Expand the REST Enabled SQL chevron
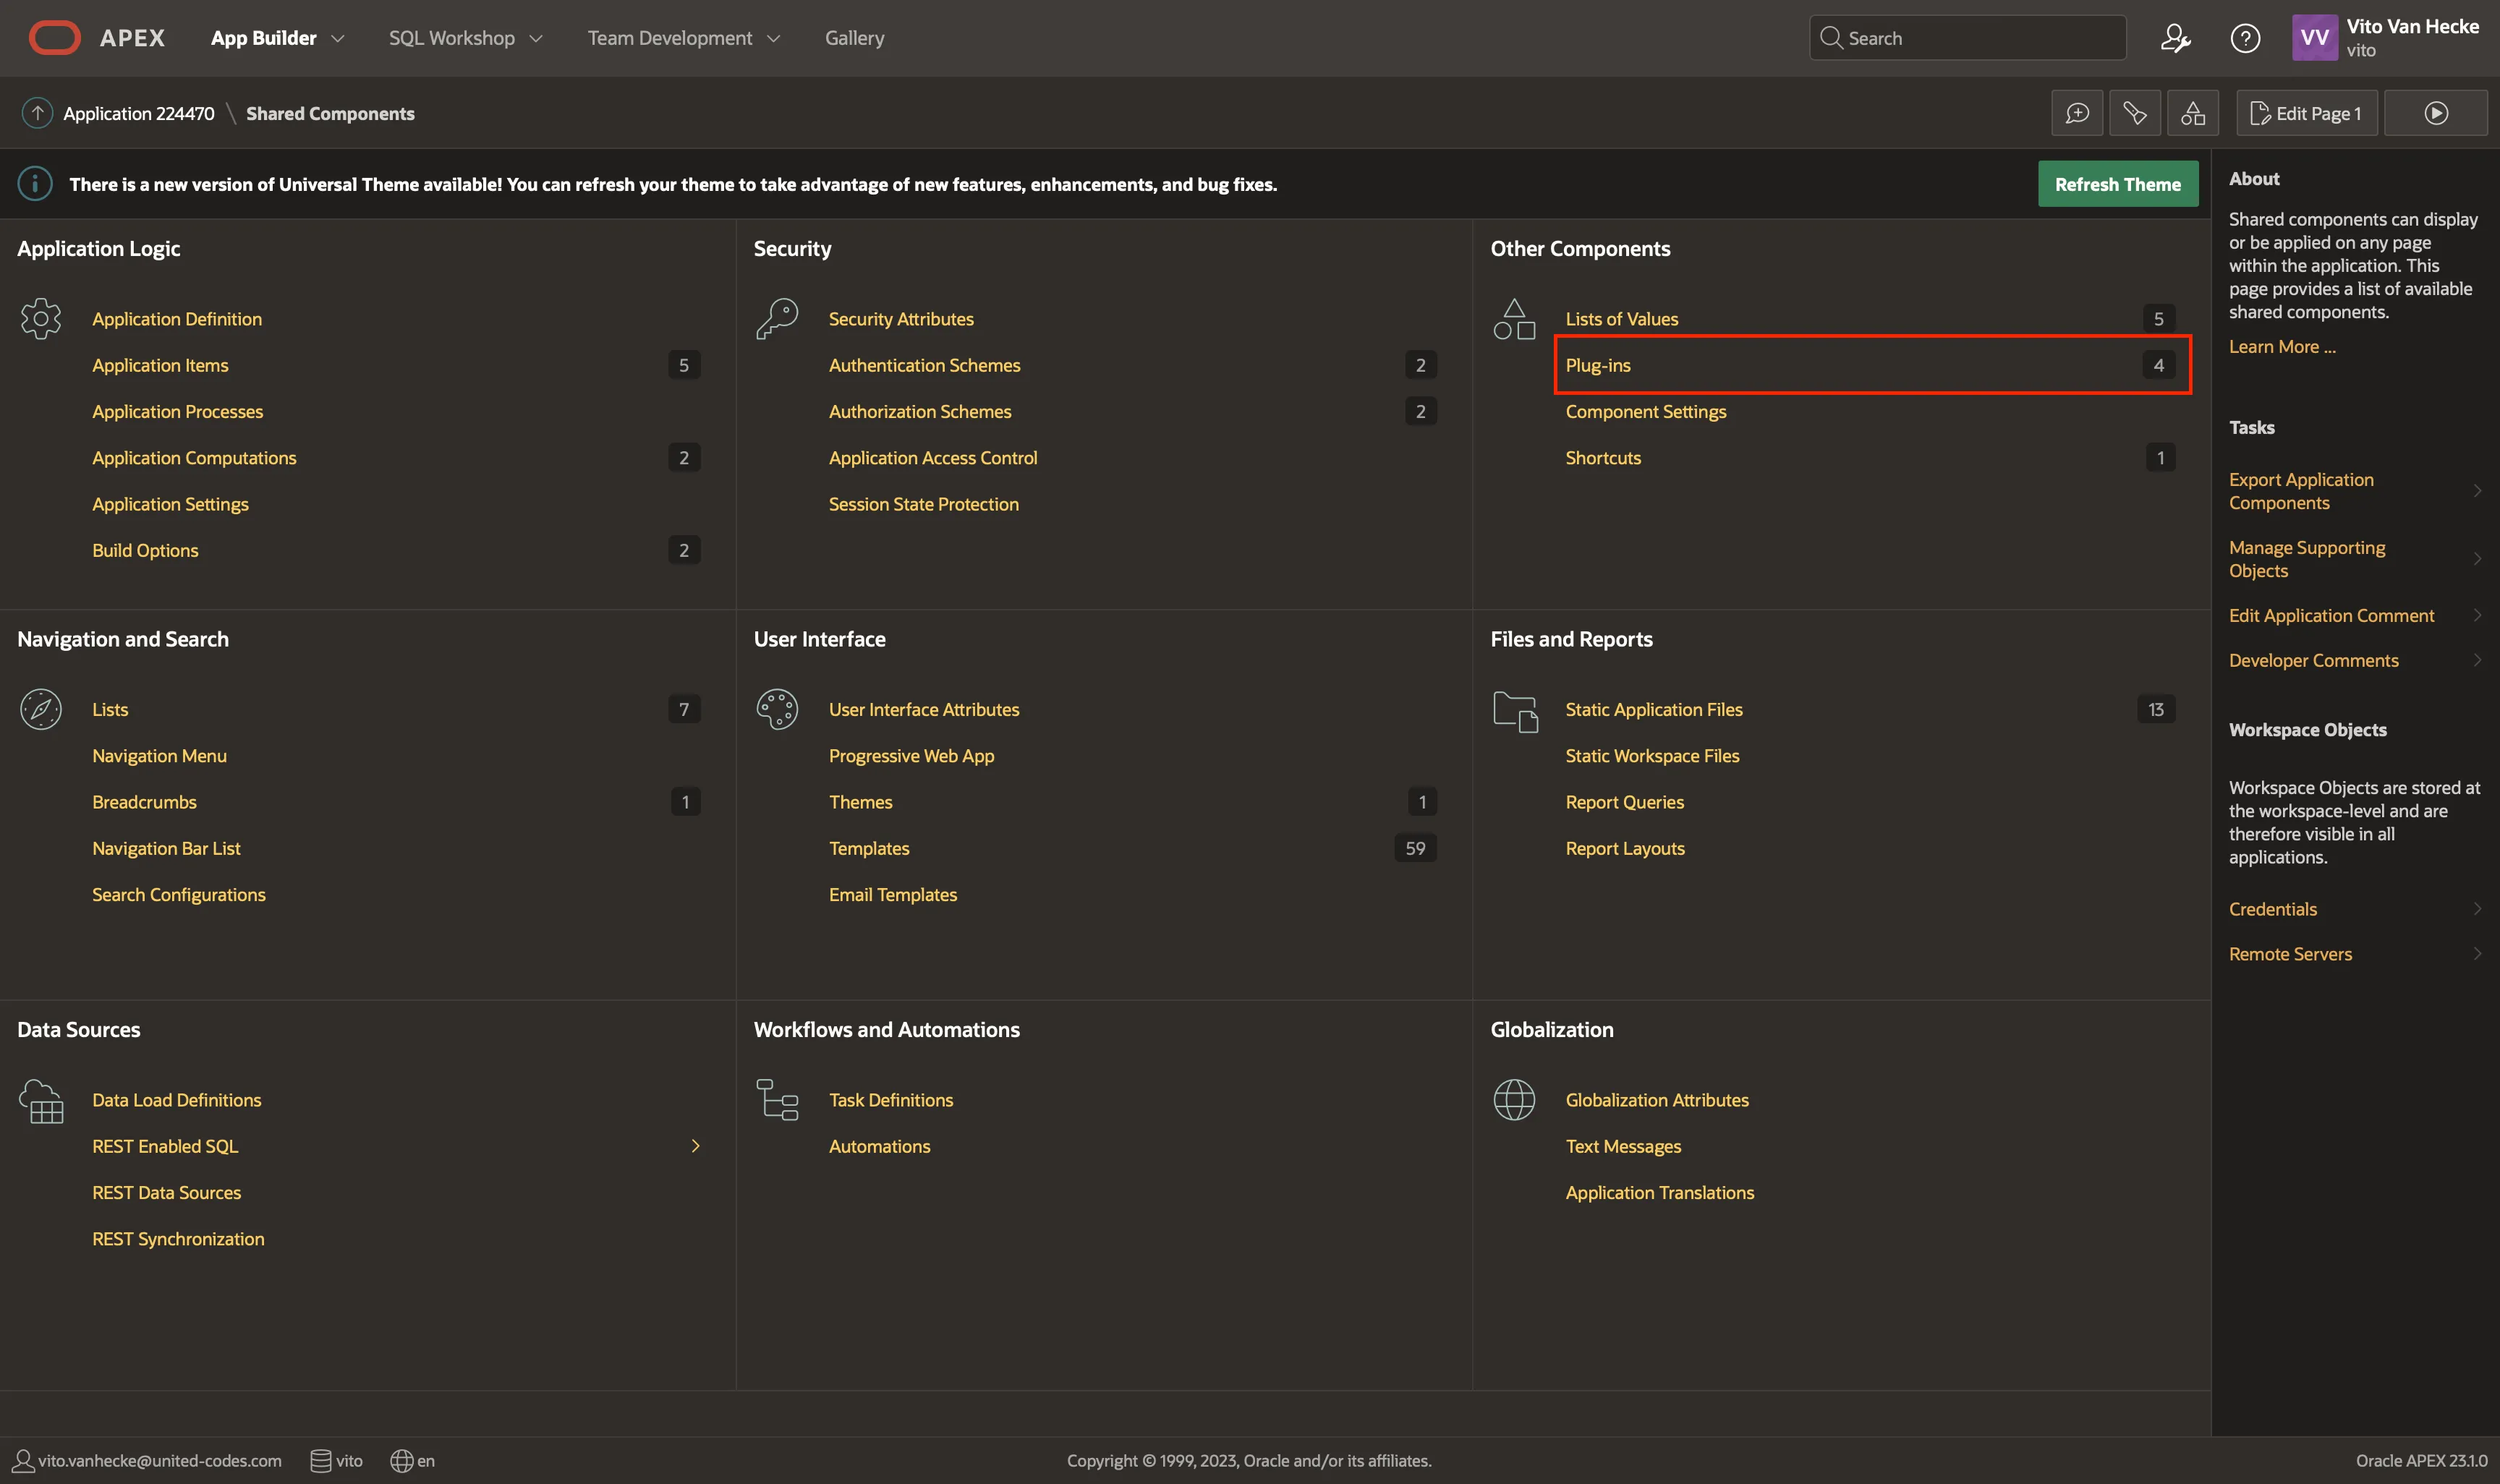 695,1146
